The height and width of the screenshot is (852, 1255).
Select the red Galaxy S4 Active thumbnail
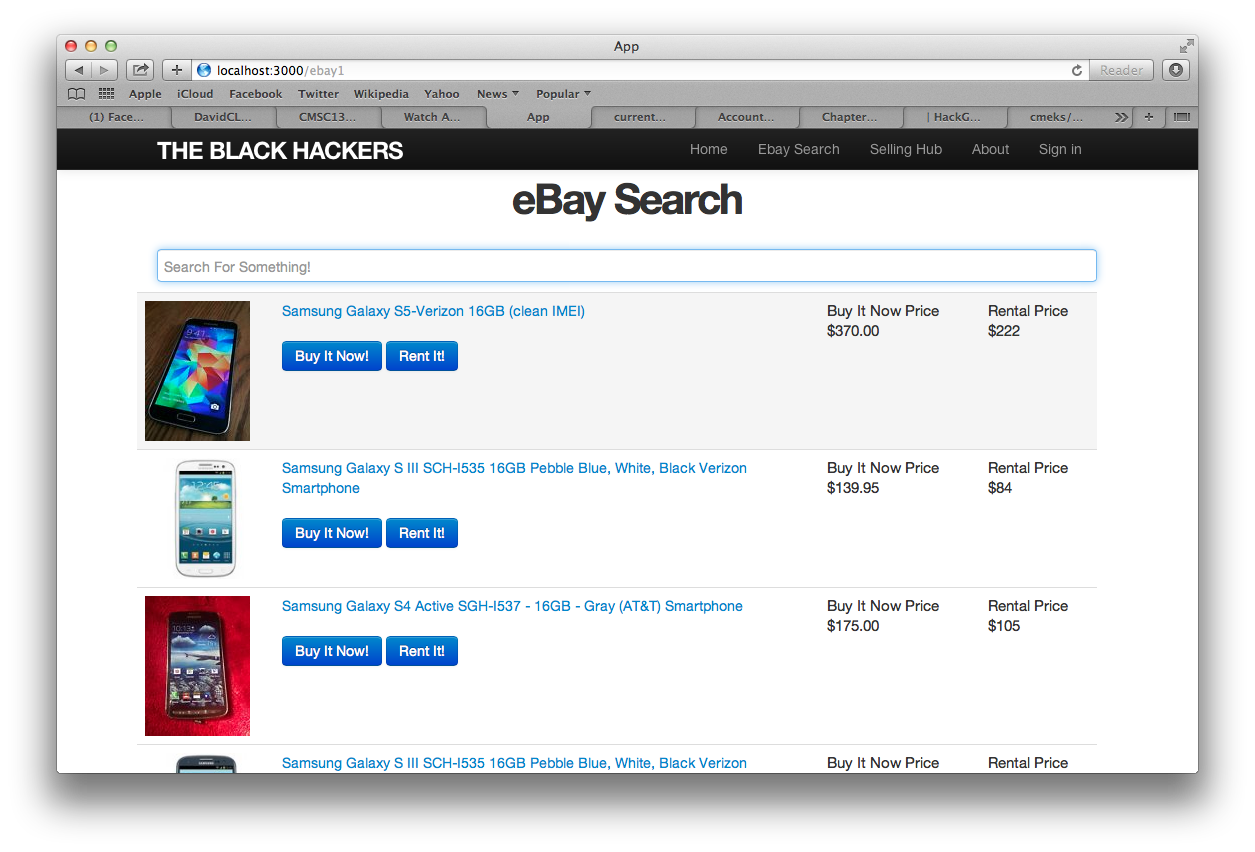[197, 666]
